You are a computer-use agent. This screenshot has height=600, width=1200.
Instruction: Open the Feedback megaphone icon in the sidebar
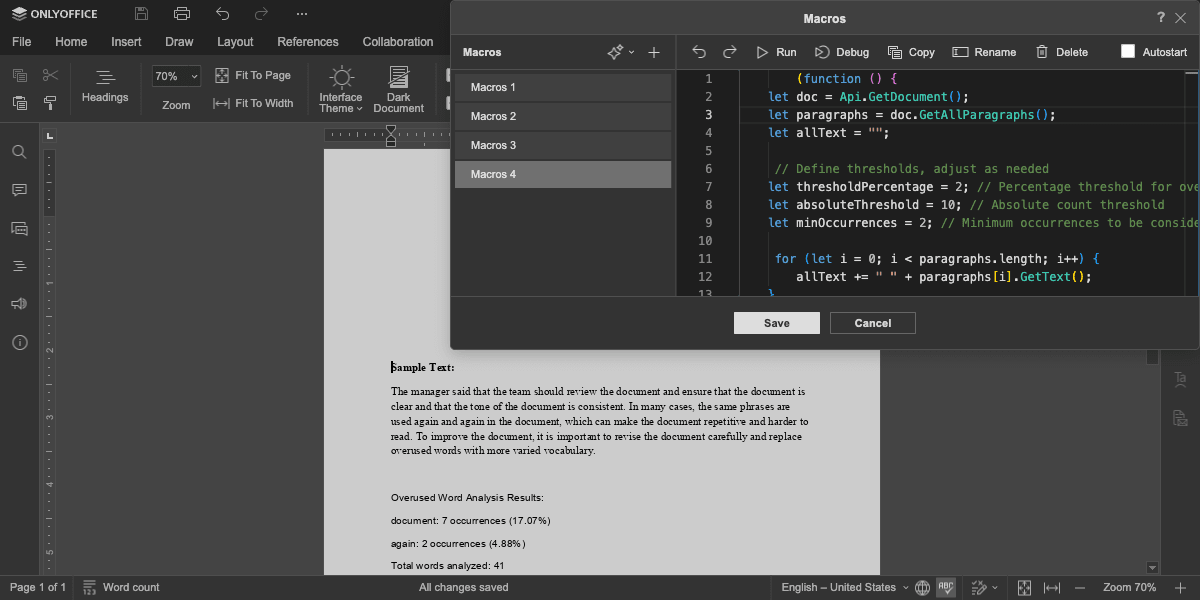pos(19,304)
